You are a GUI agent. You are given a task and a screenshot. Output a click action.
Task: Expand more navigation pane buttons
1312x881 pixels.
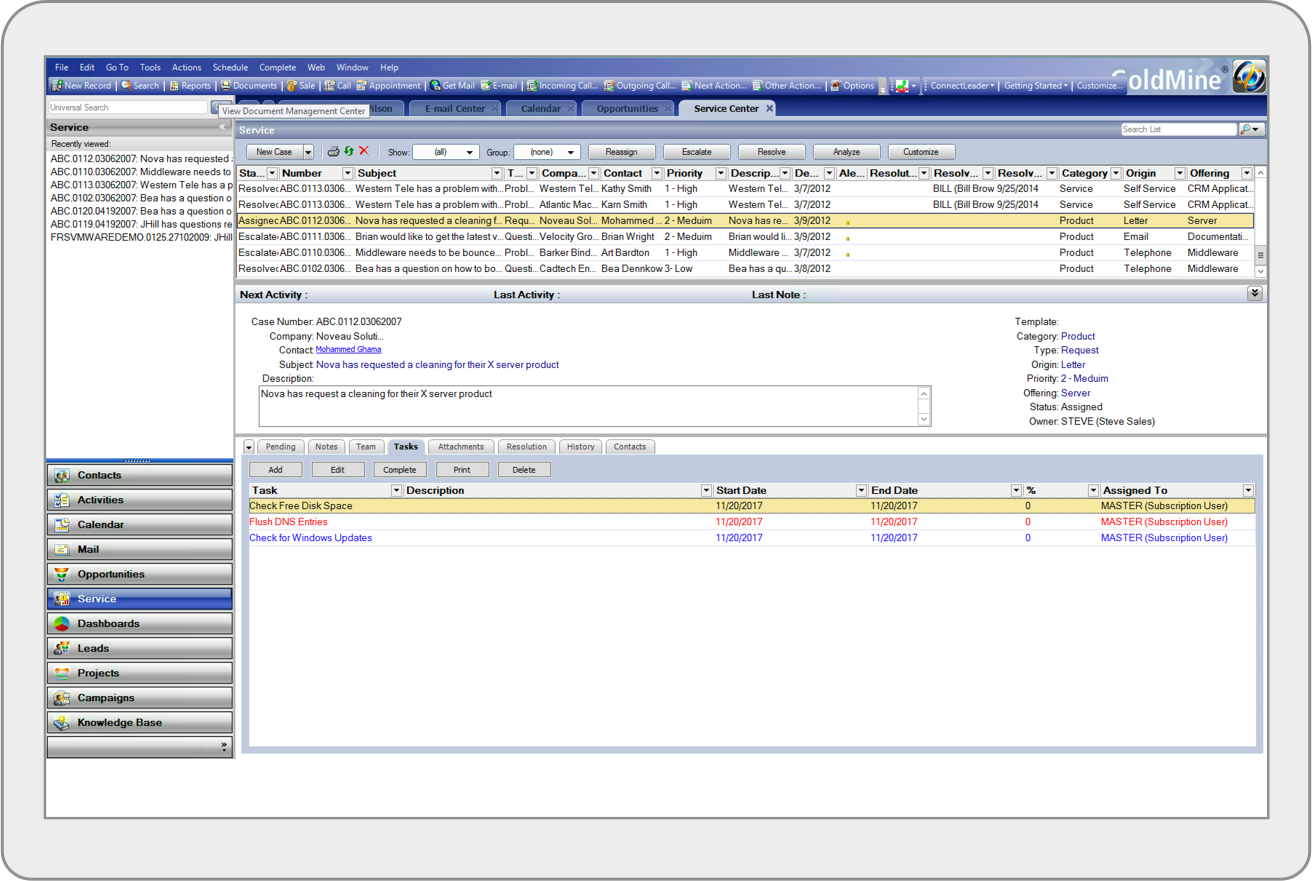224,746
